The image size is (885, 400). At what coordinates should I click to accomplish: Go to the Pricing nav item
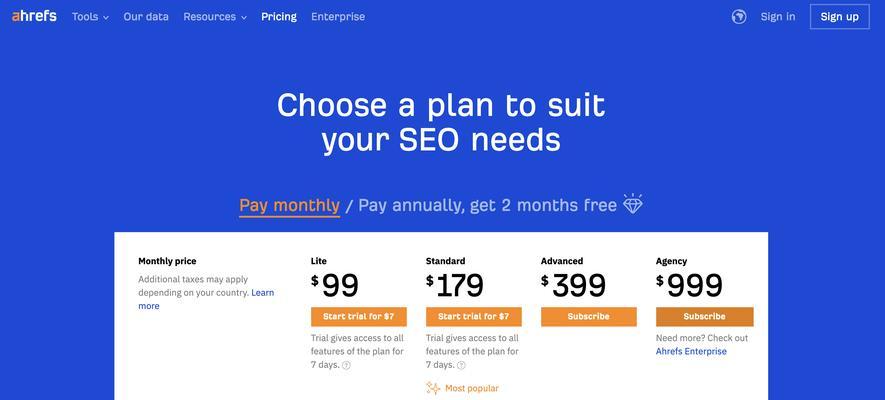coord(279,17)
